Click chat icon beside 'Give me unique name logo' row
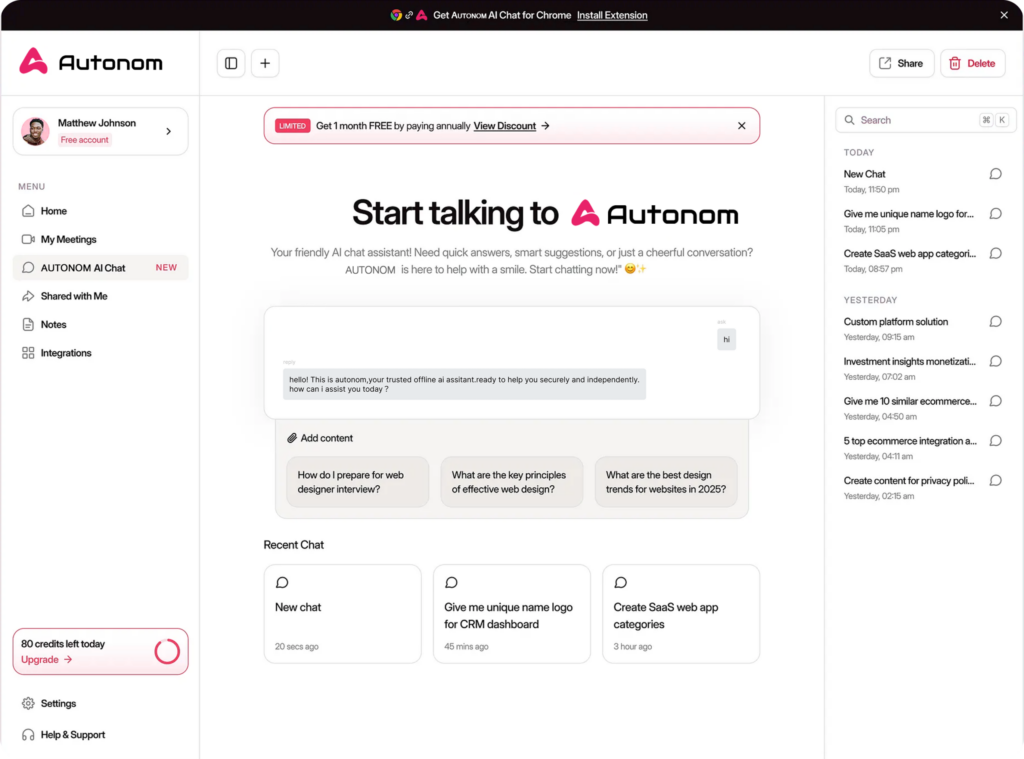1024x759 pixels. coord(995,214)
